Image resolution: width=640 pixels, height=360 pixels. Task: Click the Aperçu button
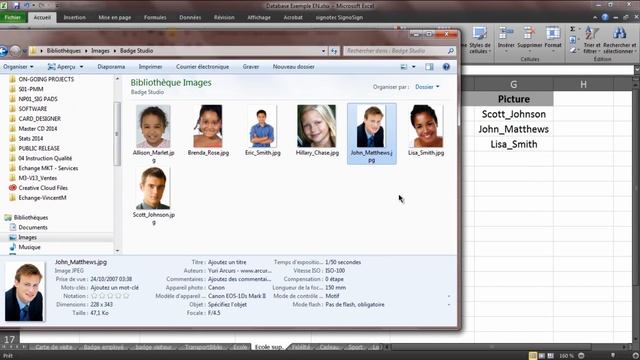coord(62,67)
